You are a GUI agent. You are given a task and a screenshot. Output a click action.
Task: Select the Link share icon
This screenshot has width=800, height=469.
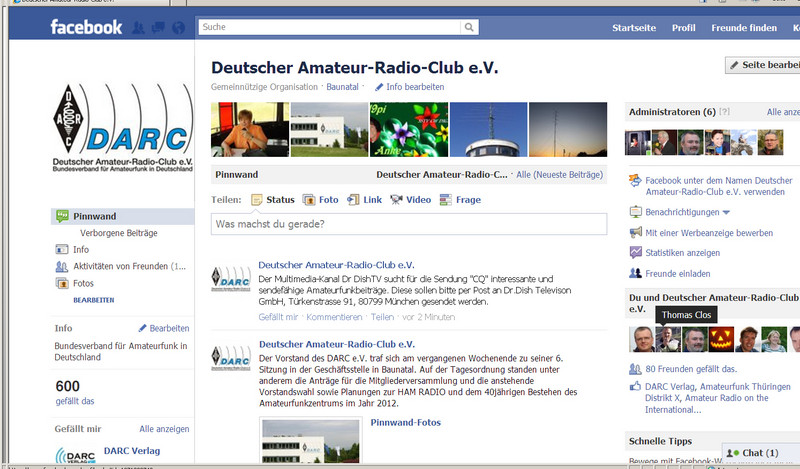pyautogui.click(x=353, y=200)
